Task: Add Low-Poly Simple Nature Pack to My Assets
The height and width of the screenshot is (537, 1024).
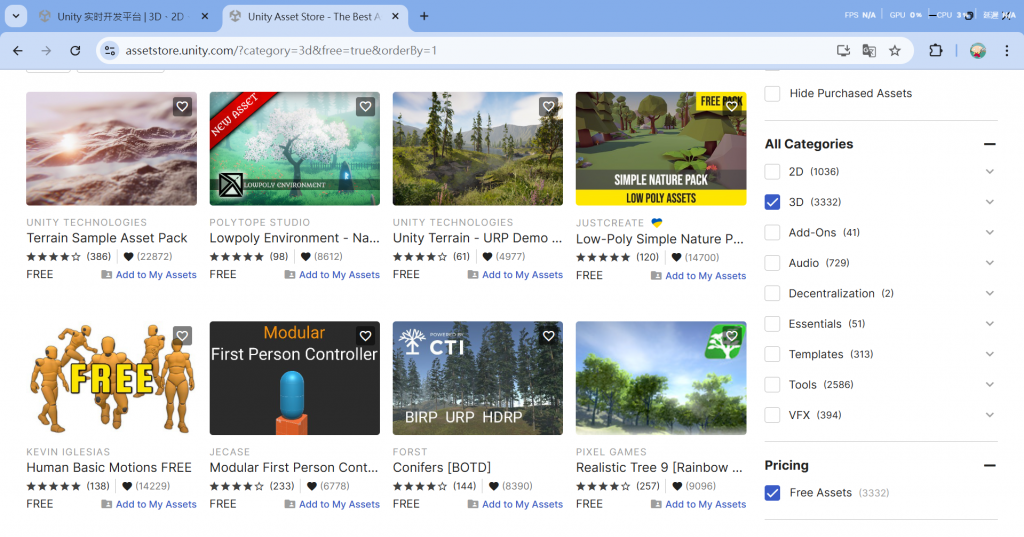Action: [x=698, y=276]
